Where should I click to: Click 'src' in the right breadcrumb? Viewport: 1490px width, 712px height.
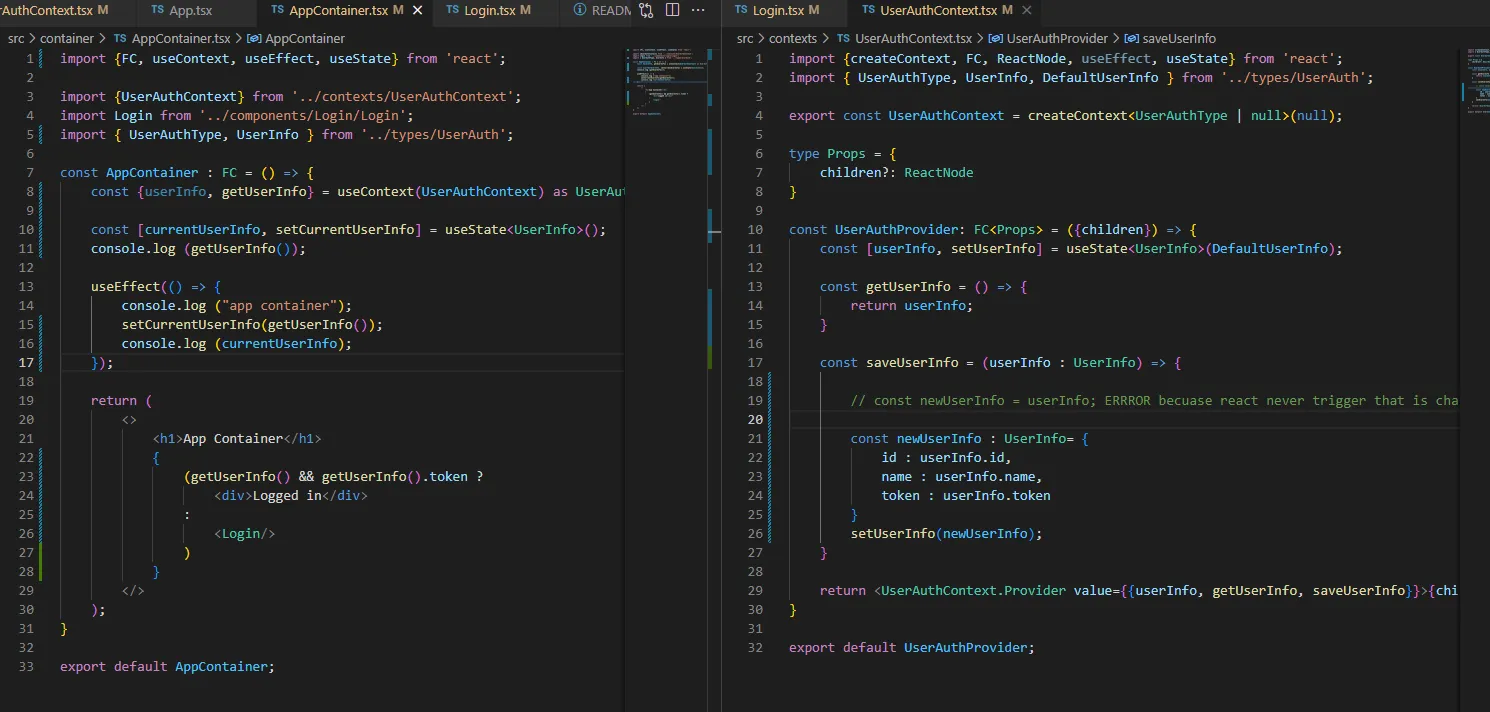click(747, 38)
